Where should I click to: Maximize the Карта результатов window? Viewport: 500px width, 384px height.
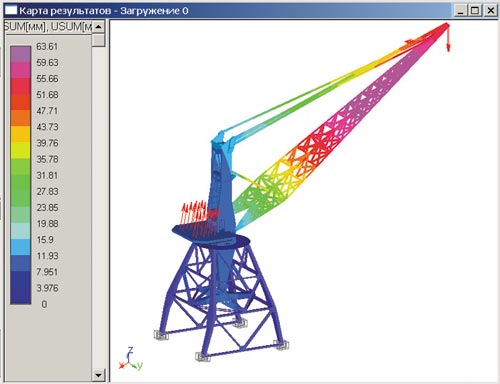tap(475, 11)
